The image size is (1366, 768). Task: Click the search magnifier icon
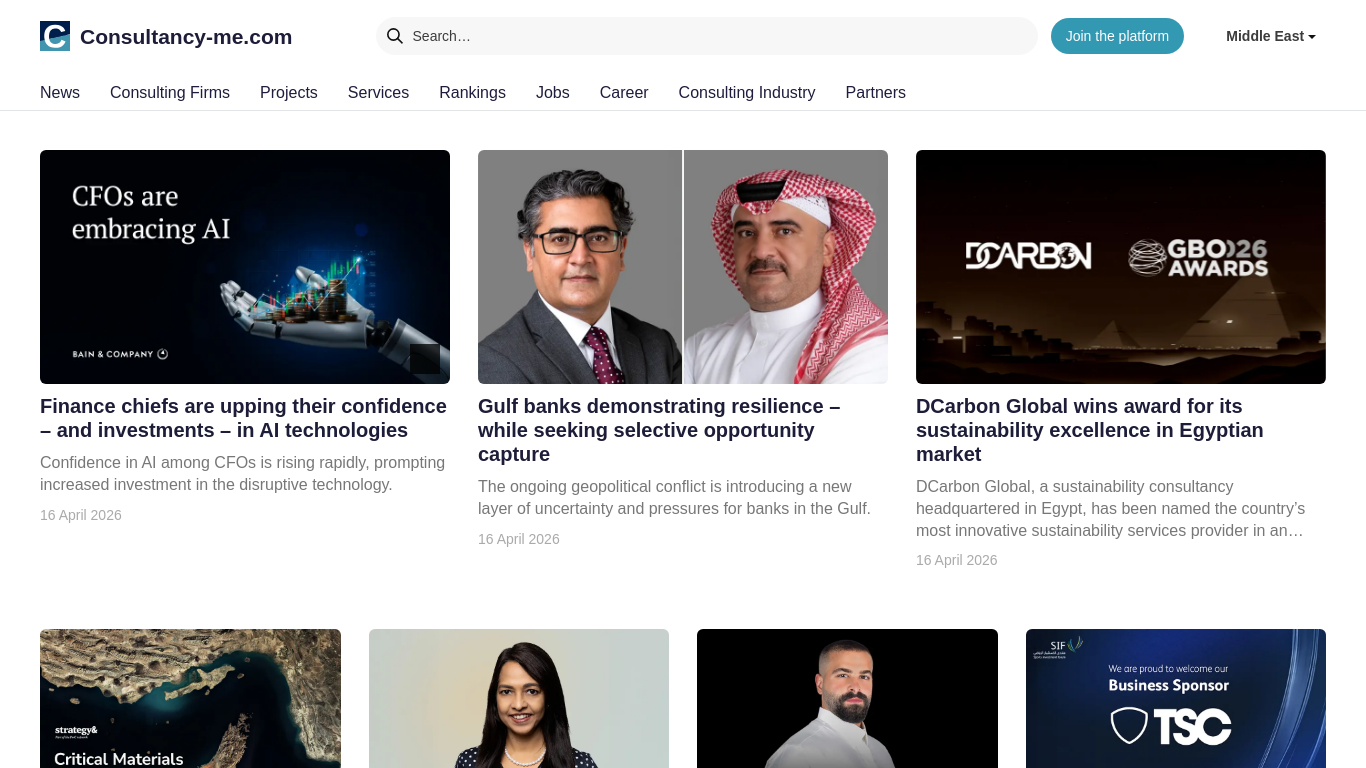pyautogui.click(x=395, y=36)
